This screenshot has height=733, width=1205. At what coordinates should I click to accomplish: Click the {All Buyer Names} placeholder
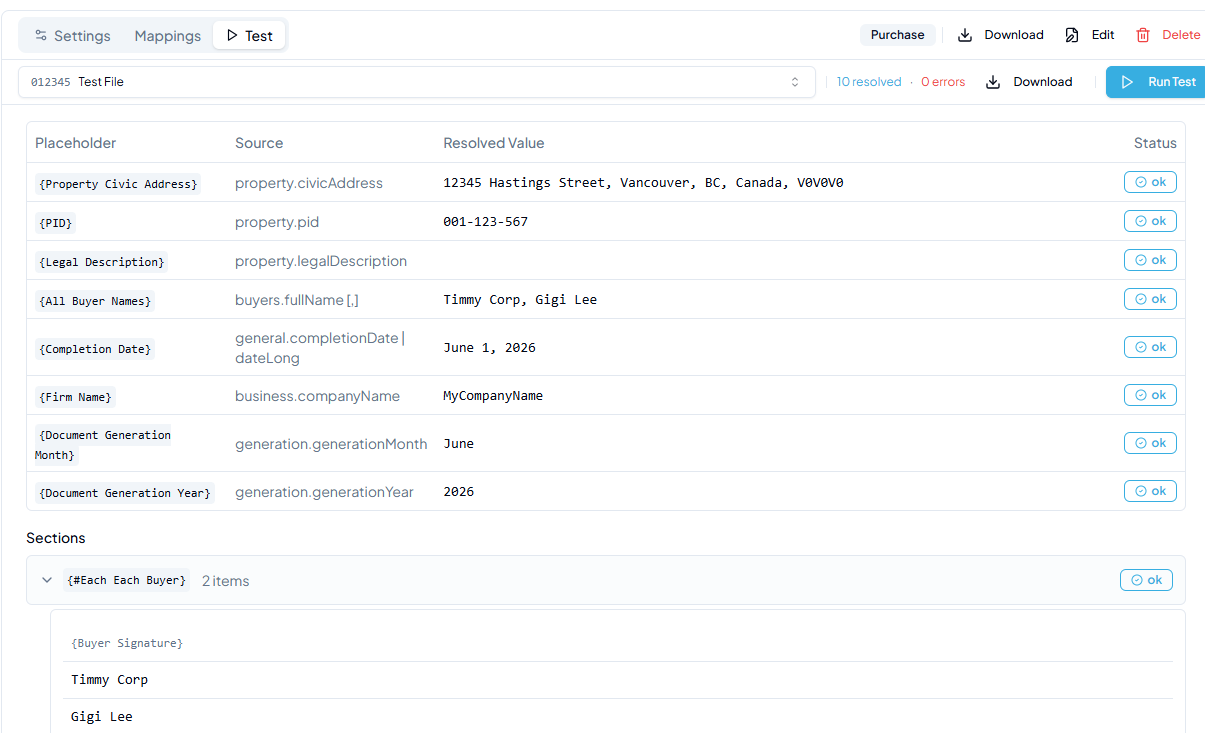click(95, 301)
